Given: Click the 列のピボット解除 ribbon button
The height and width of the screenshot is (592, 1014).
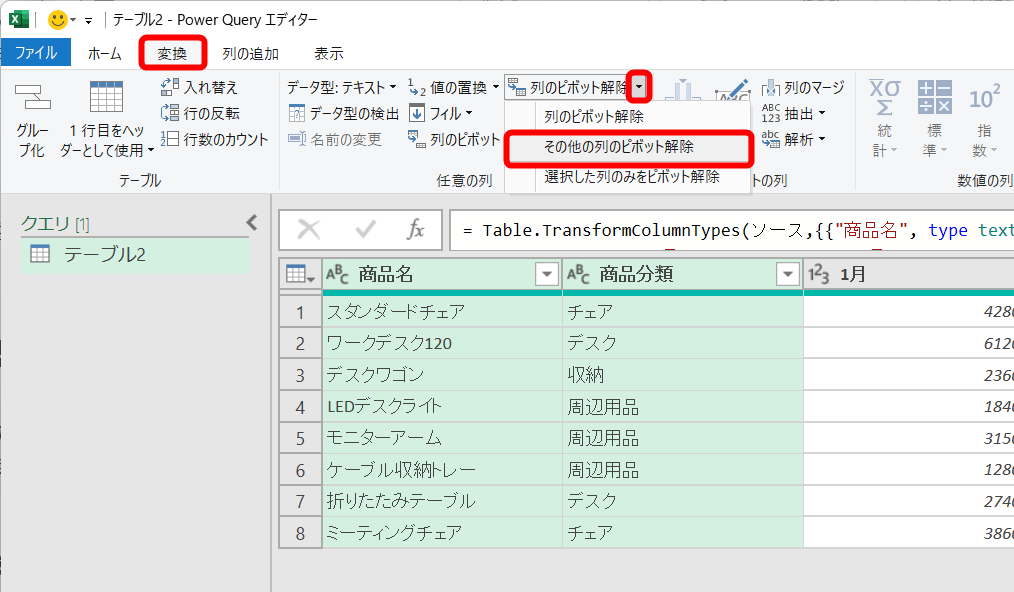Looking at the screenshot, I should pos(568,87).
